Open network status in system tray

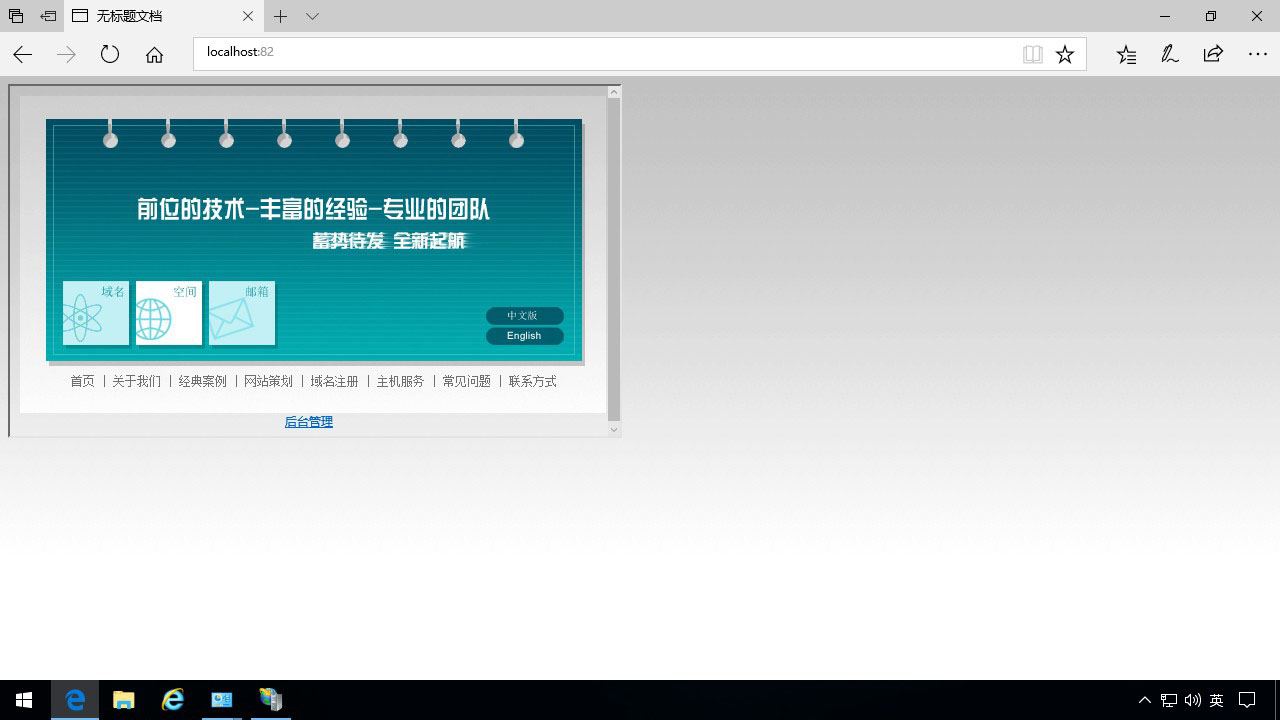point(1168,700)
